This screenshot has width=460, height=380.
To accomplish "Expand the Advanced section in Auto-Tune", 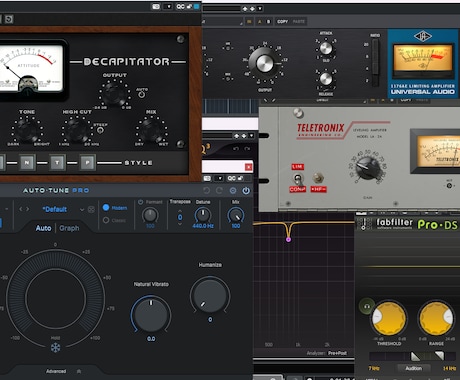I will (56, 371).
